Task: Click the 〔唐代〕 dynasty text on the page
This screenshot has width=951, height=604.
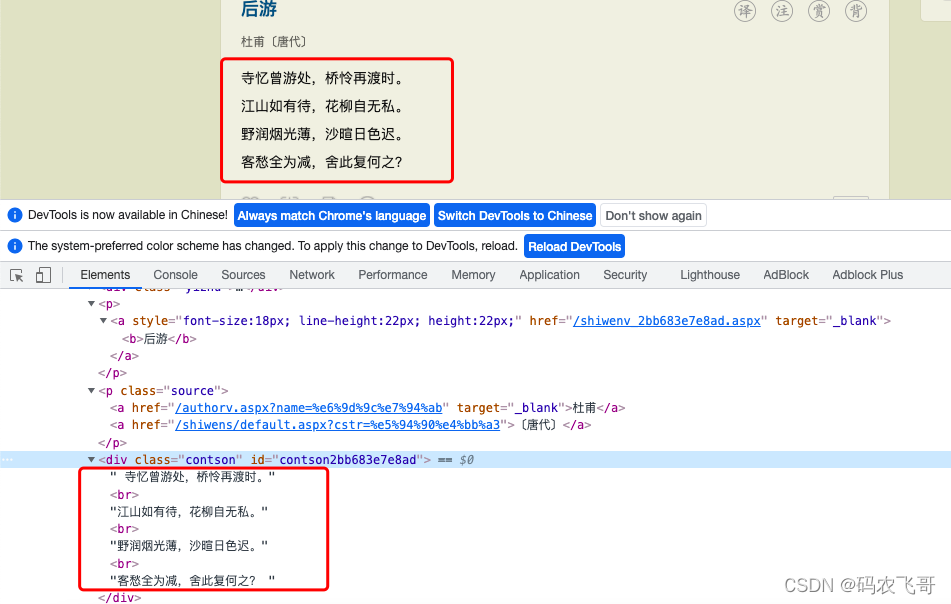Action: 289,42
